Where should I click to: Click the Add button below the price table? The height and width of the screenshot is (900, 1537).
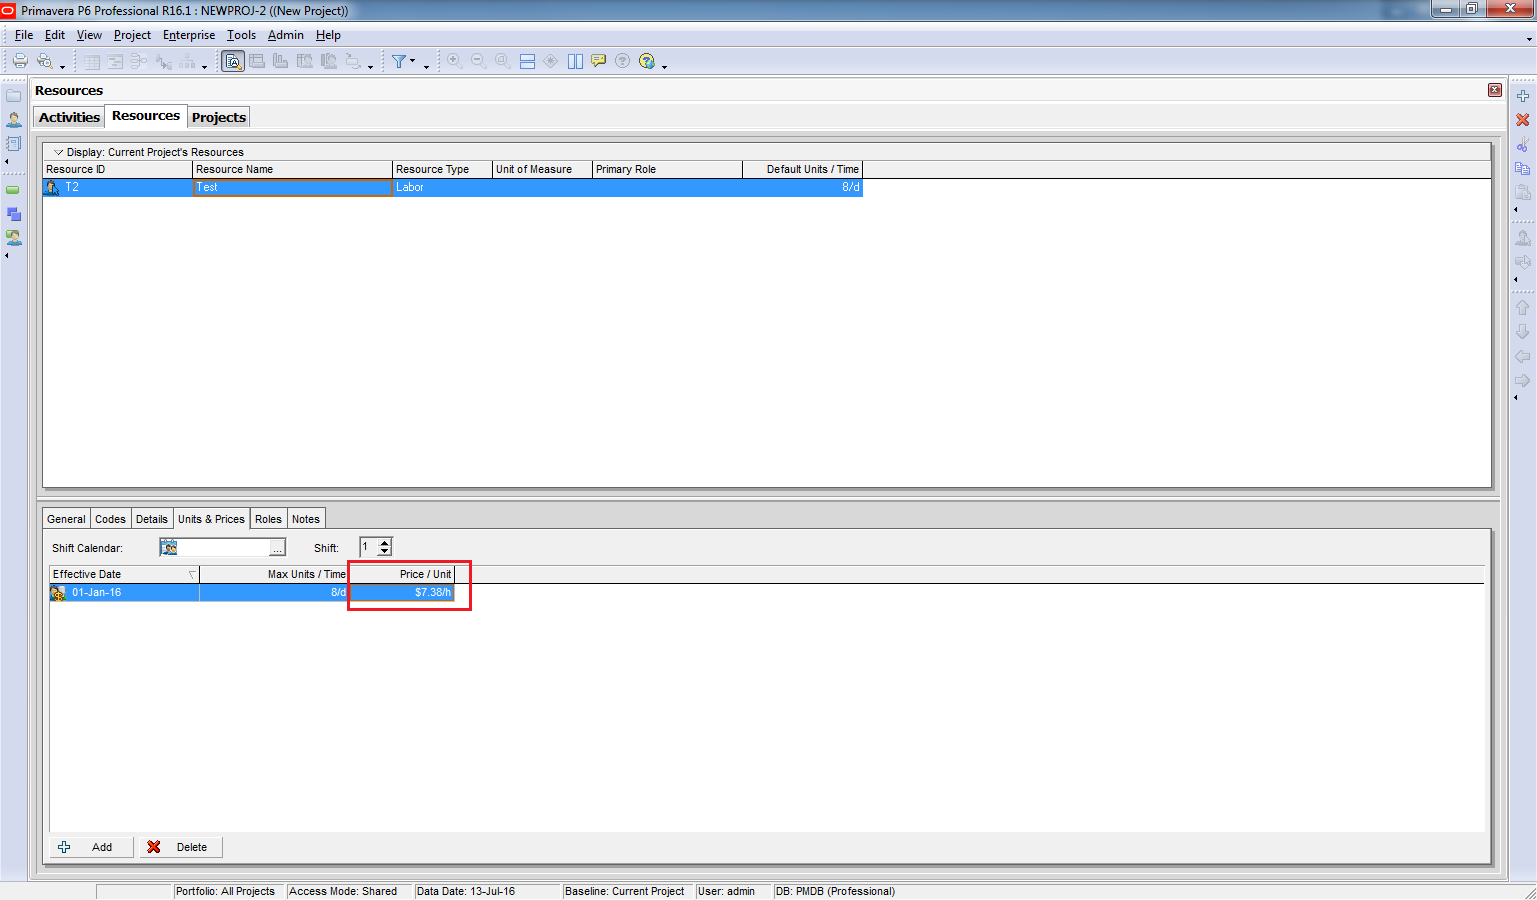tap(90, 847)
